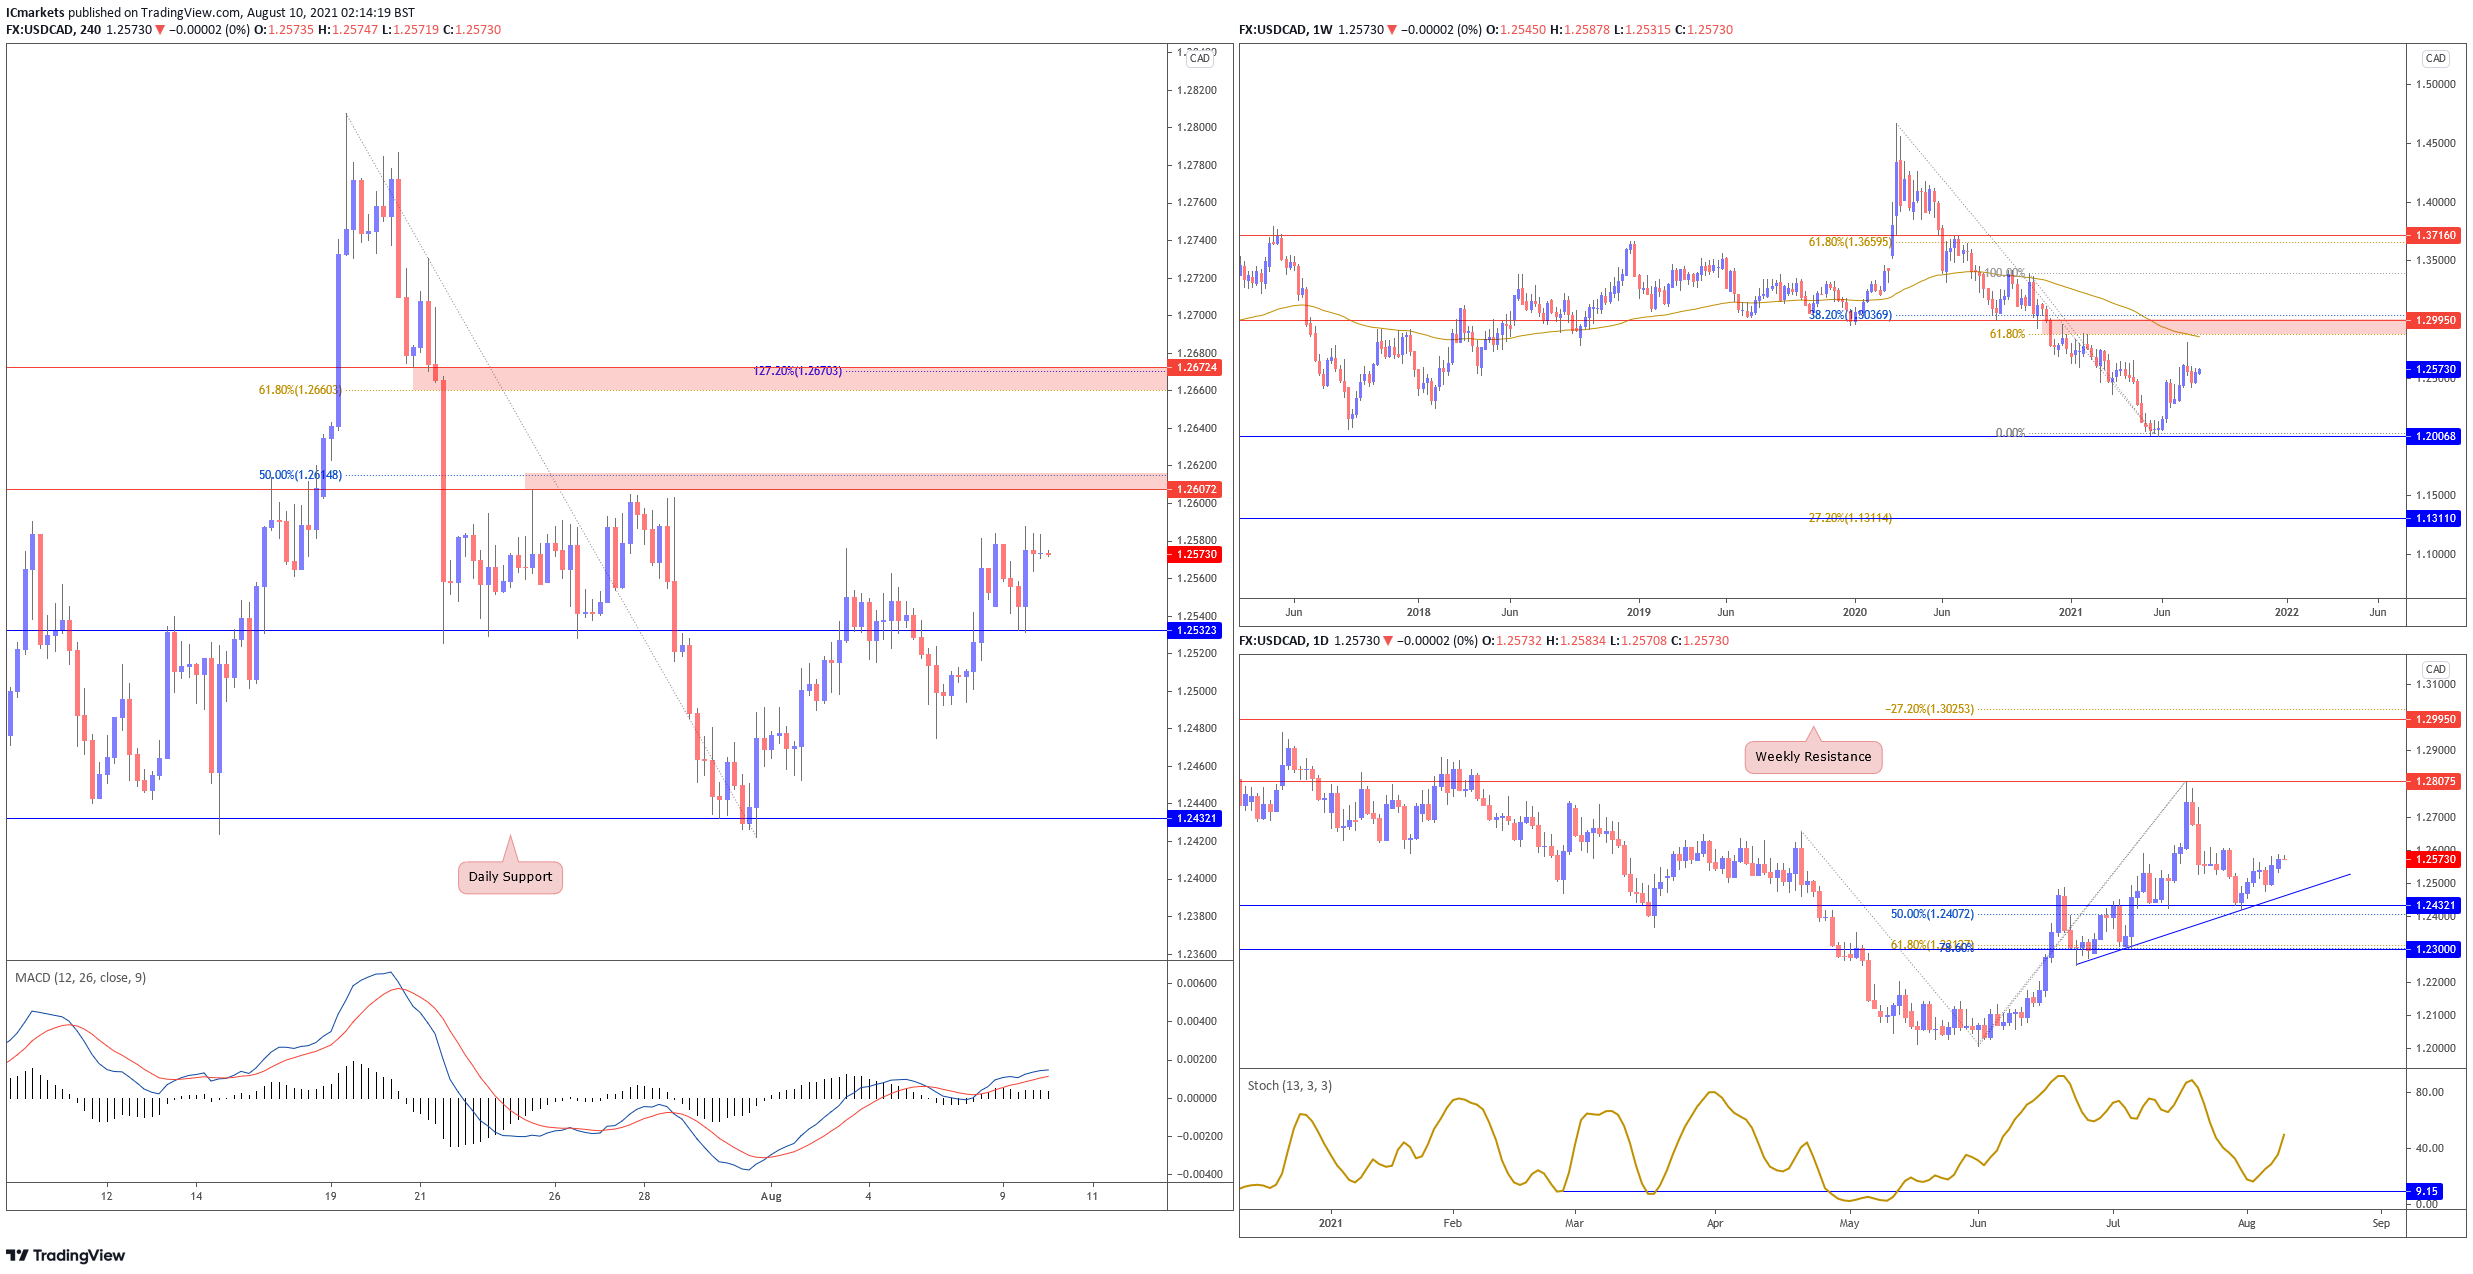Image resolution: width=2473 pixels, height=1274 pixels.
Task: Select the 1.29950 price label on daily chart
Action: 2433,719
